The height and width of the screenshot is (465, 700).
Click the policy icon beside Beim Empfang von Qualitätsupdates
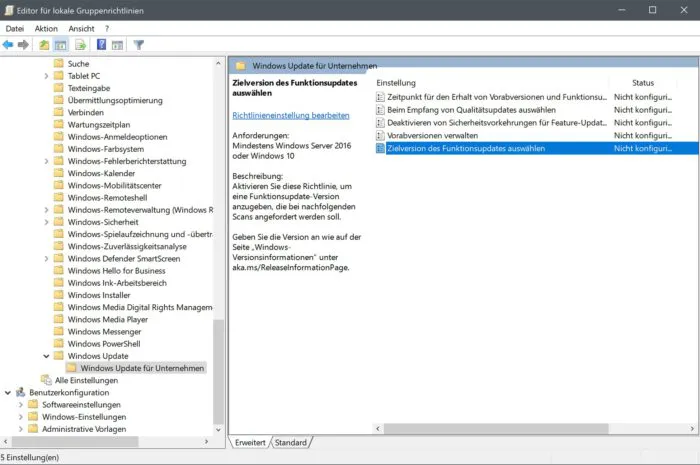point(380,110)
